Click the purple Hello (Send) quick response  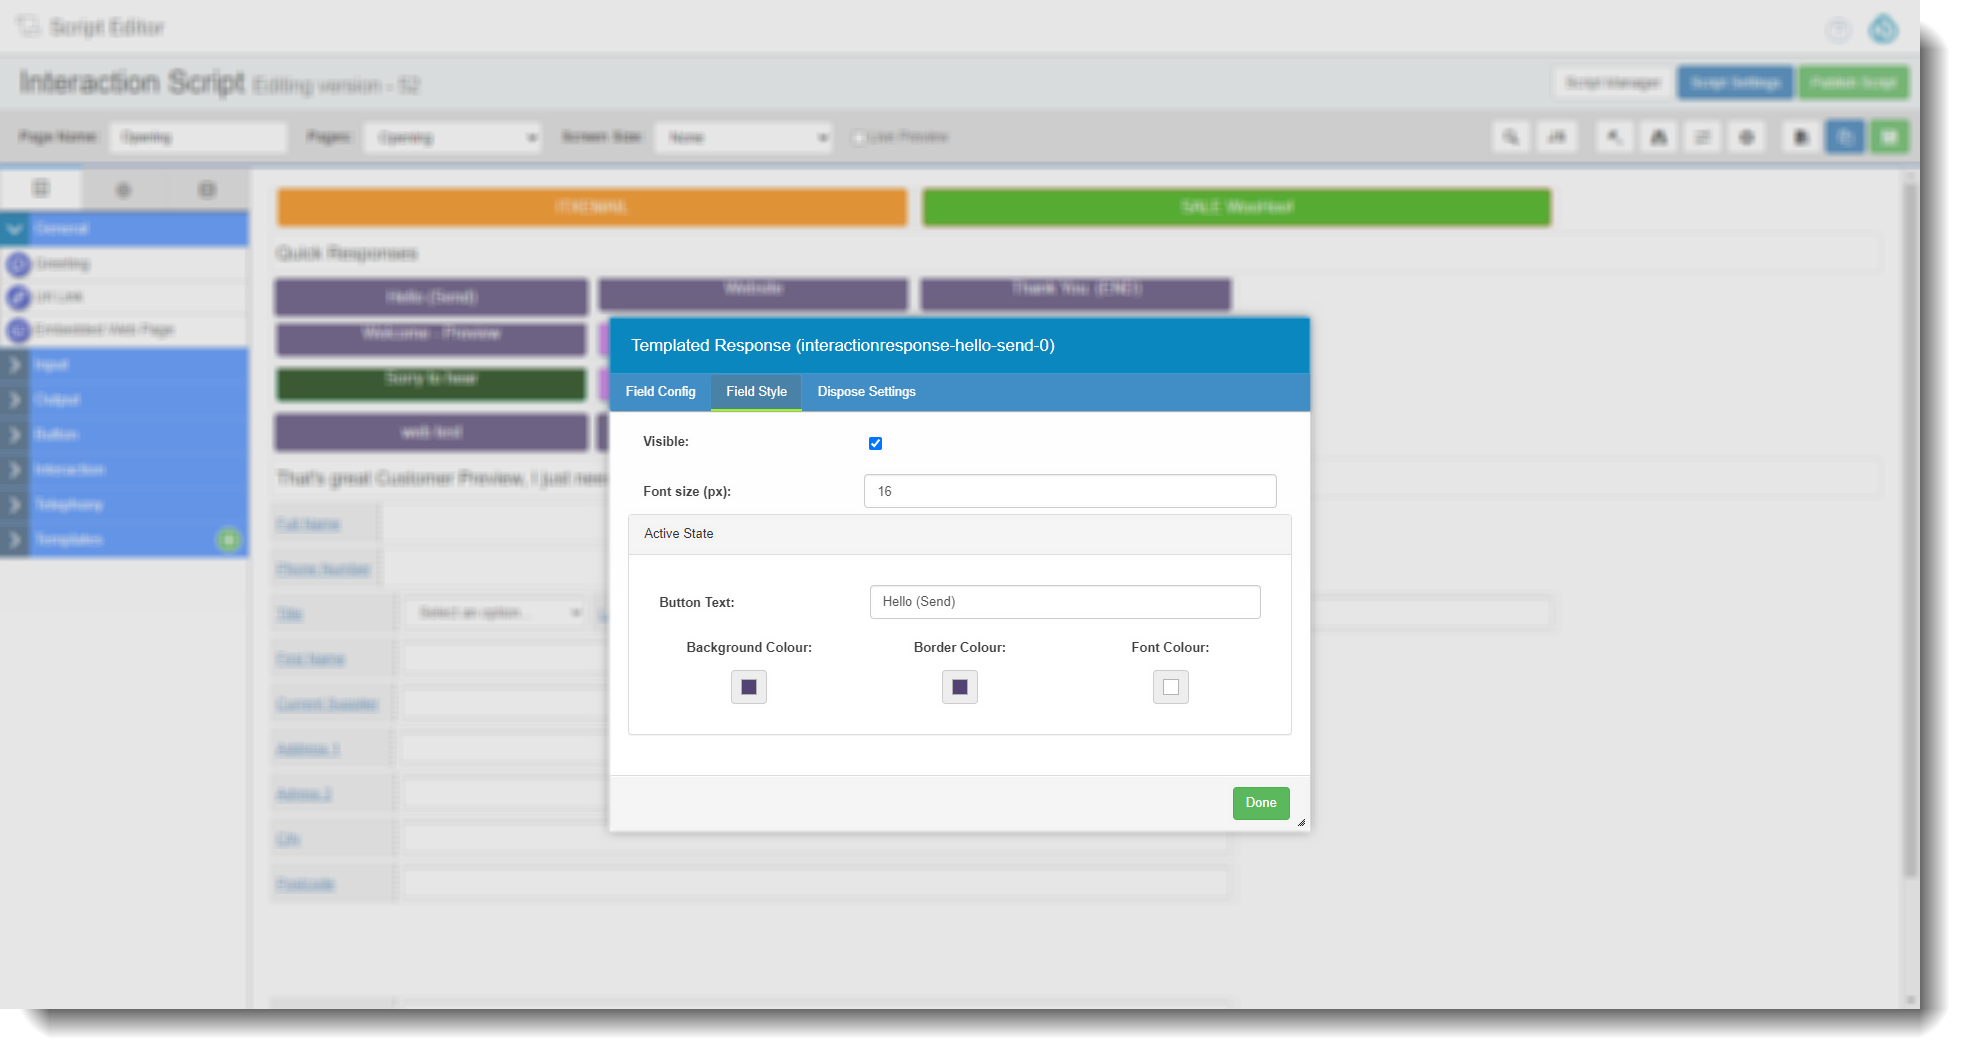[432, 297]
